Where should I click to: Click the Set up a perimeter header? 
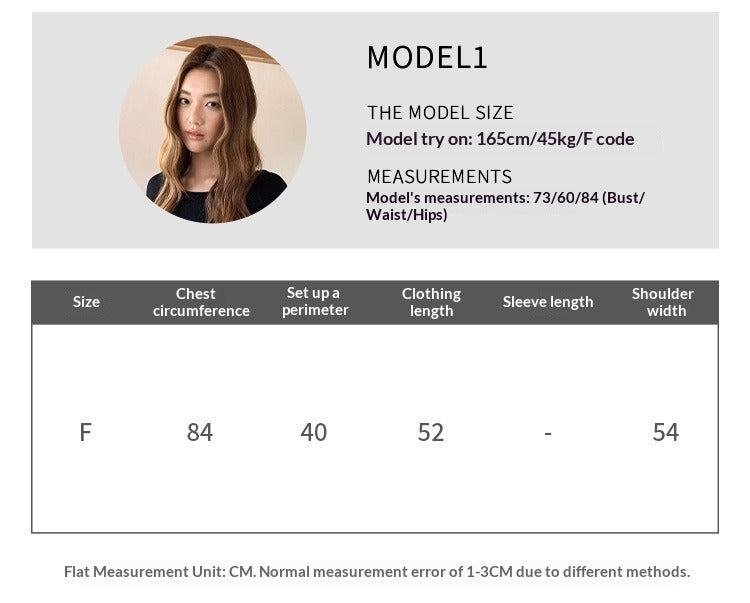[x=314, y=301]
